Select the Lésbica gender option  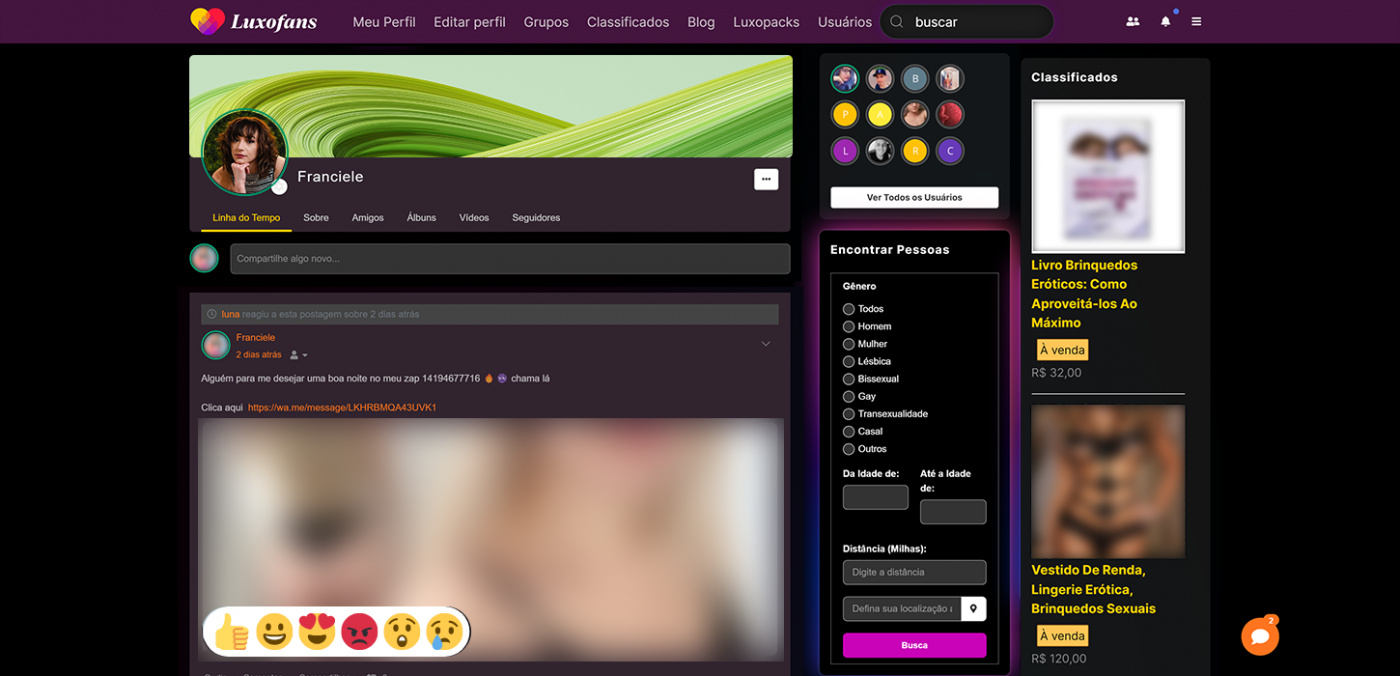click(849, 361)
